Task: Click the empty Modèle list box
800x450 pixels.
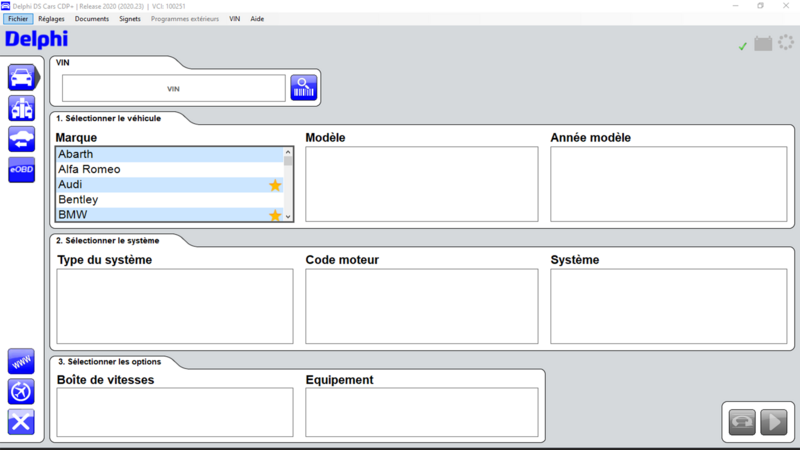Action: [421, 184]
